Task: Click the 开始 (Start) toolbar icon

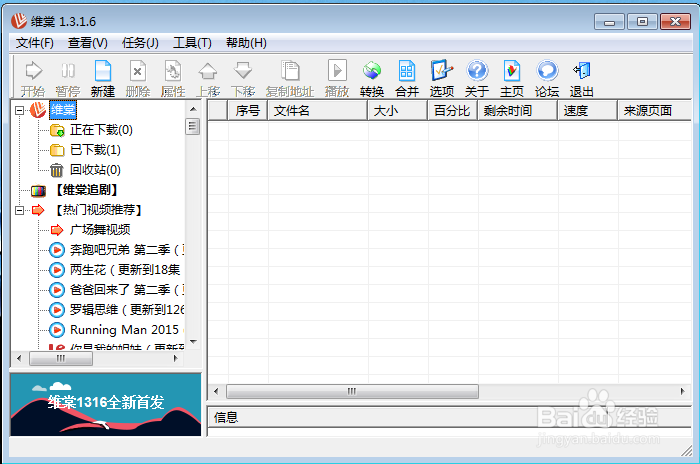Action: pyautogui.click(x=33, y=79)
